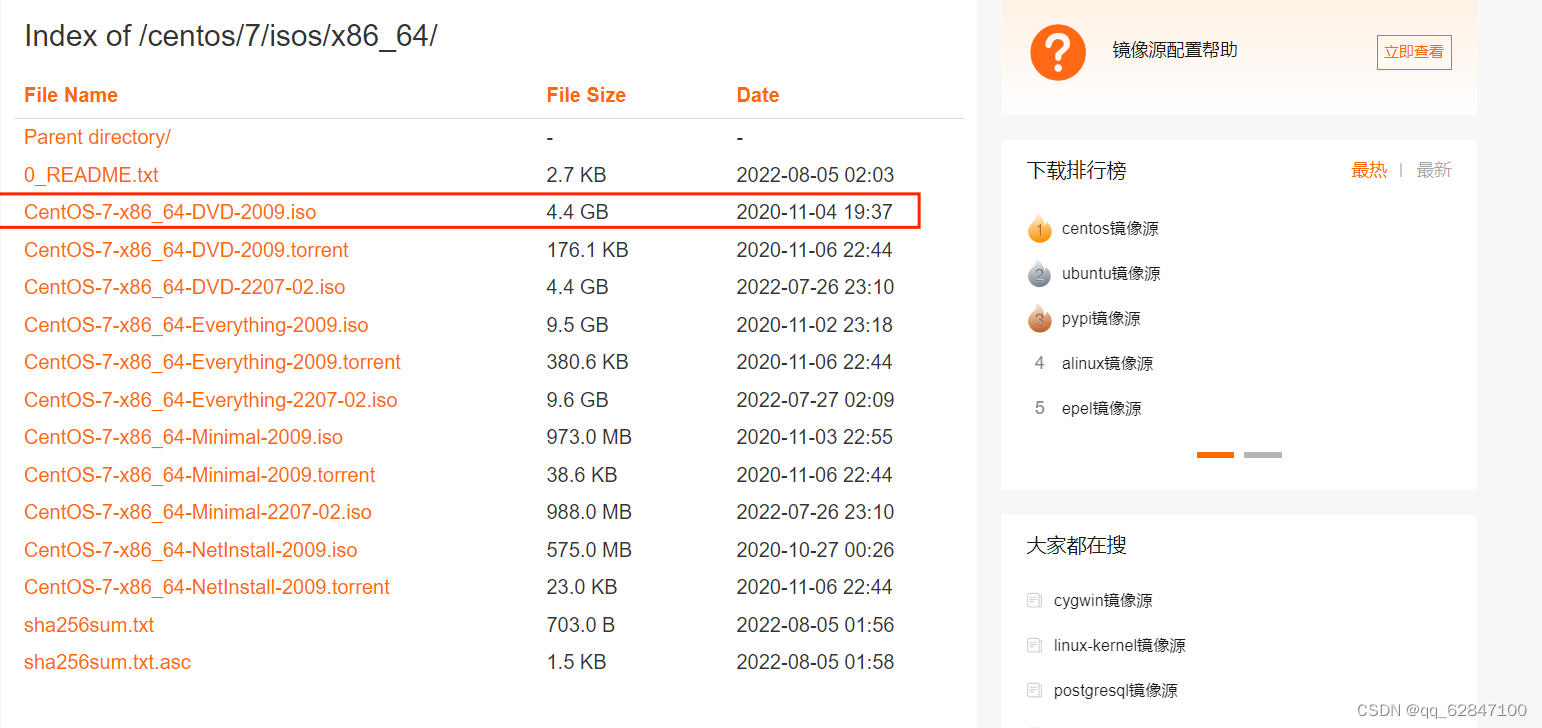The image size is (1542, 728).
Task: Click document icon beside postgresql镜像源
Action: [x=1034, y=691]
